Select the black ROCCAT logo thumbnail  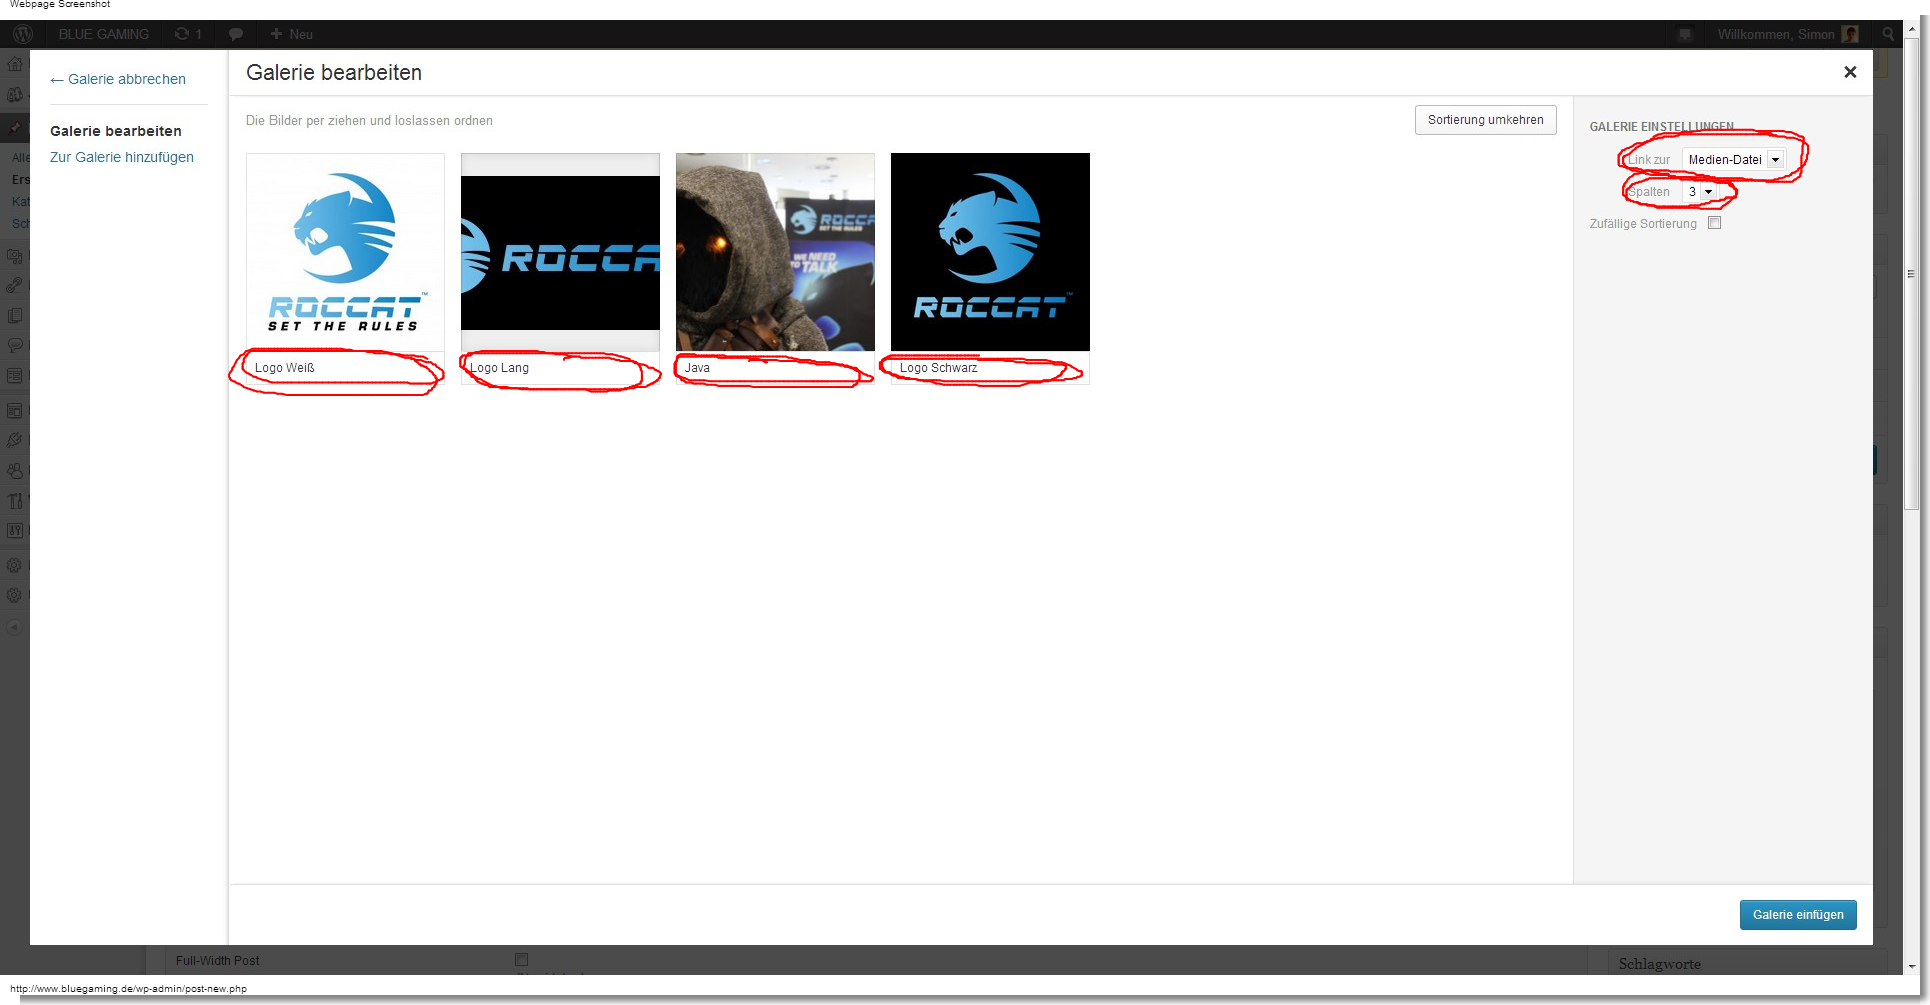pyautogui.click(x=990, y=252)
